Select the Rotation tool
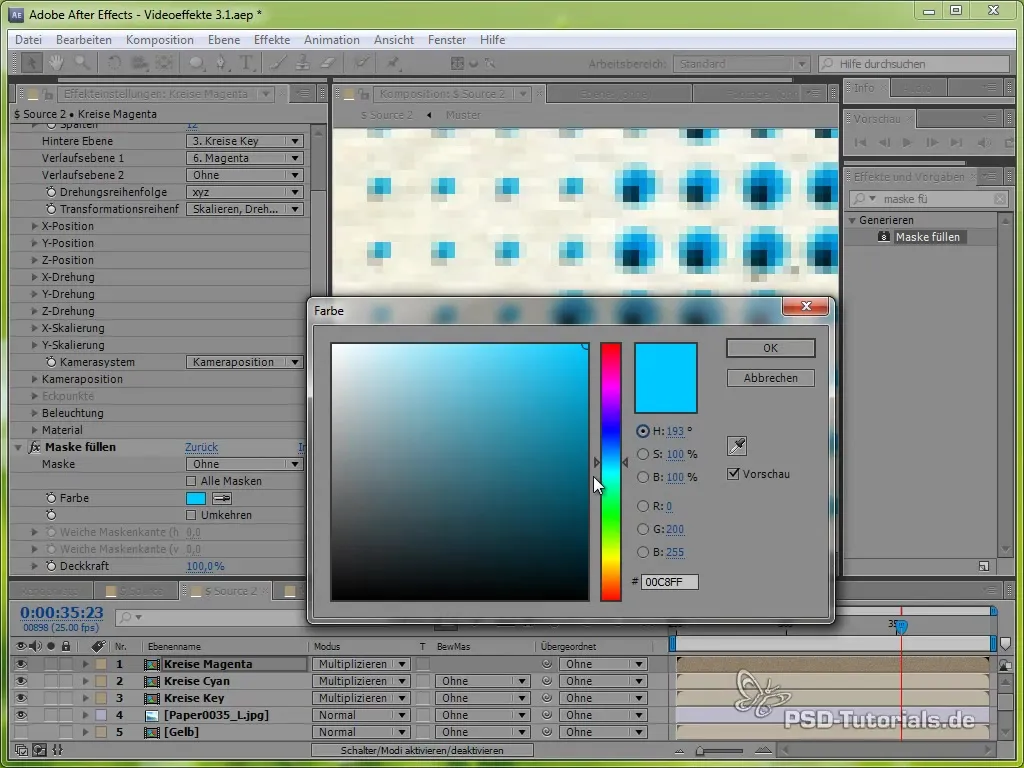This screenshot has width=1024, height=768. (114, 63)
